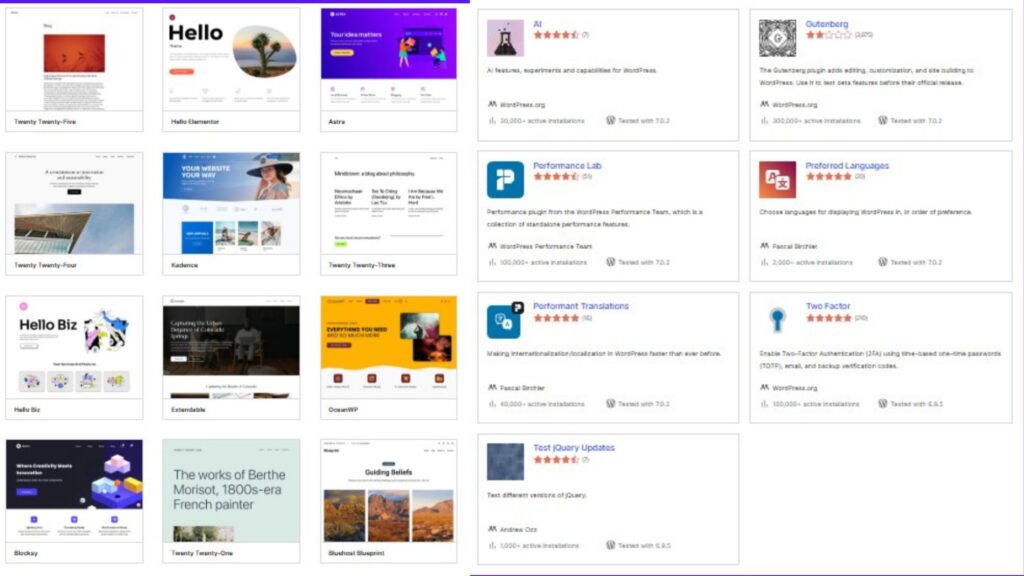Click the installations chart icon in Test jQuery Updates card
Screen dimensions: 1024x576
click(492, 545)
